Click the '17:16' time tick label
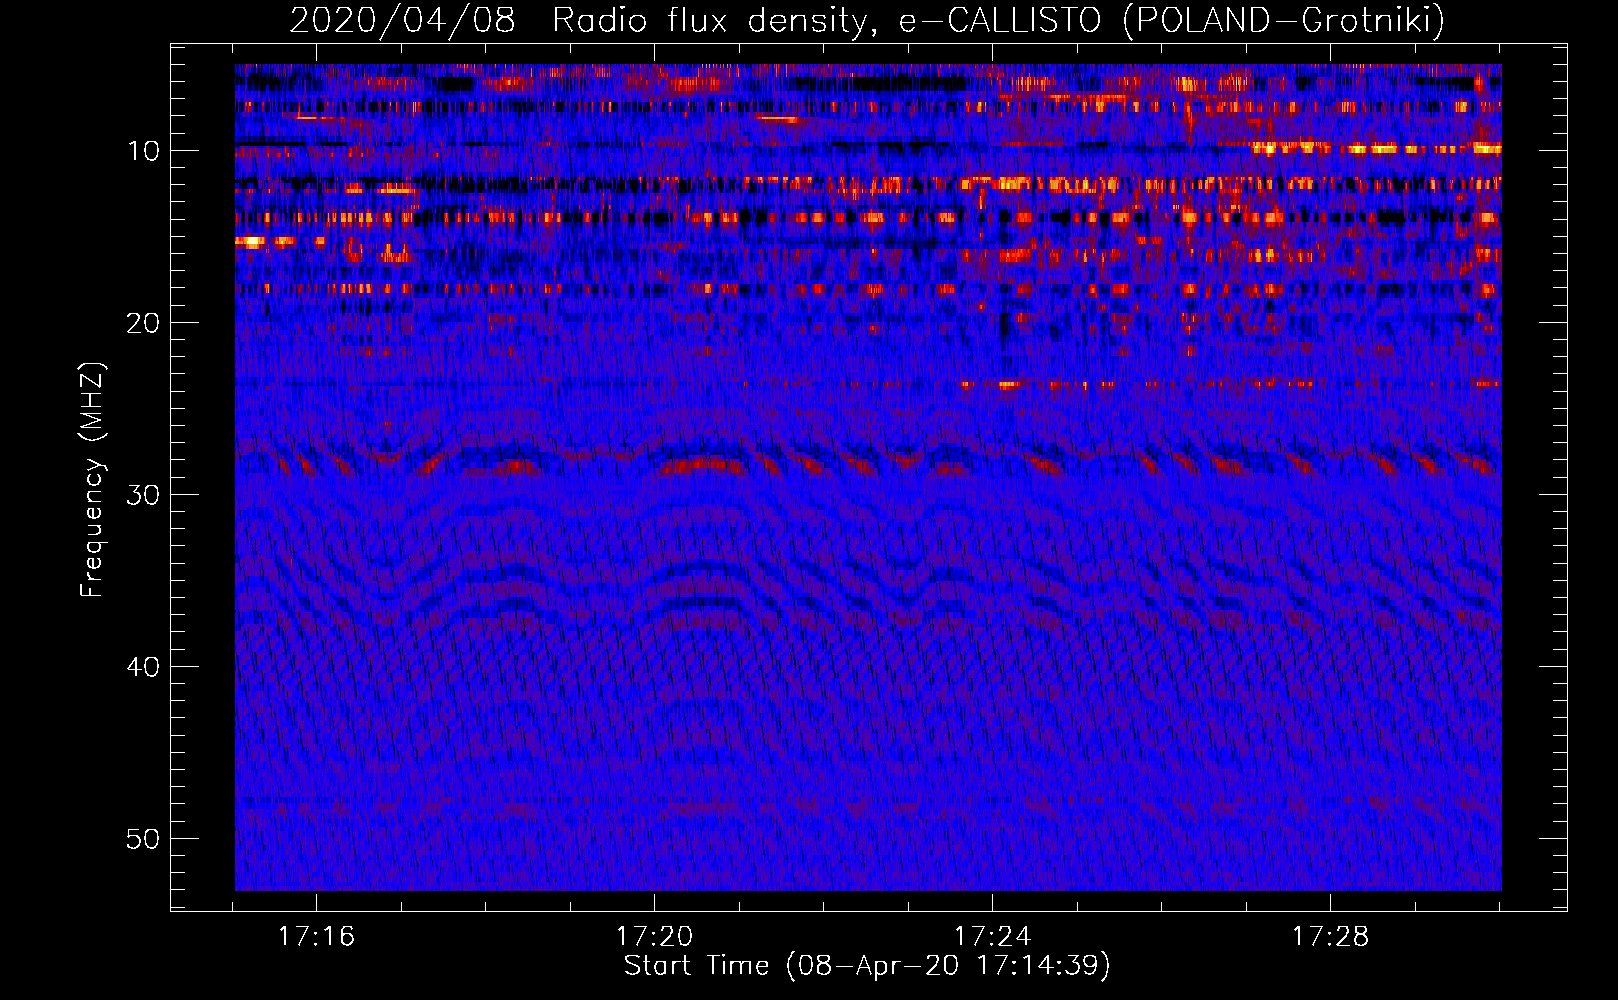Image resolution: width=1618 pixels, height=1000 pixels. pyautogui.click(x=316, y=937)
